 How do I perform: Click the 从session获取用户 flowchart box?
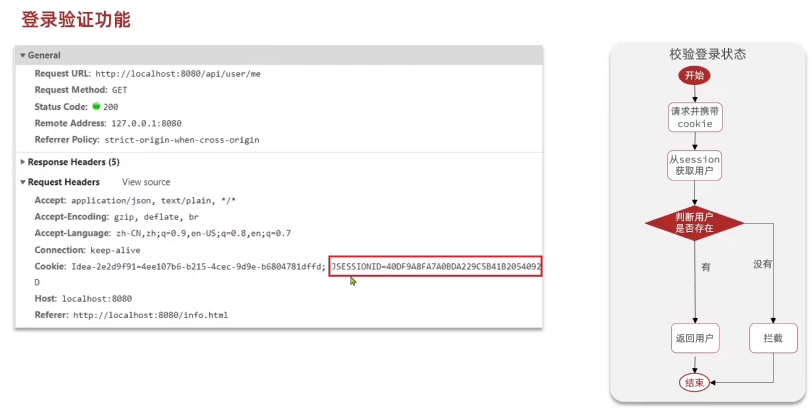pyautogui.click(x=694, y=165)
